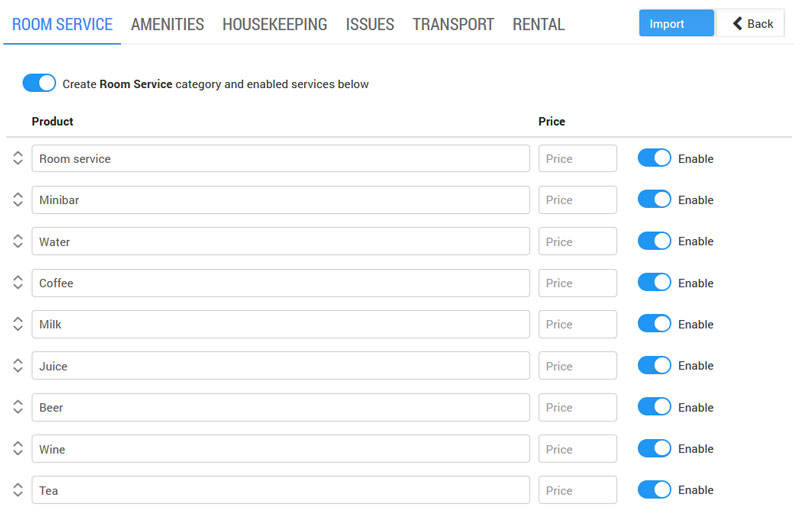Click the reorder arrows beside Water
800x515 pixels.
point(18,241)
